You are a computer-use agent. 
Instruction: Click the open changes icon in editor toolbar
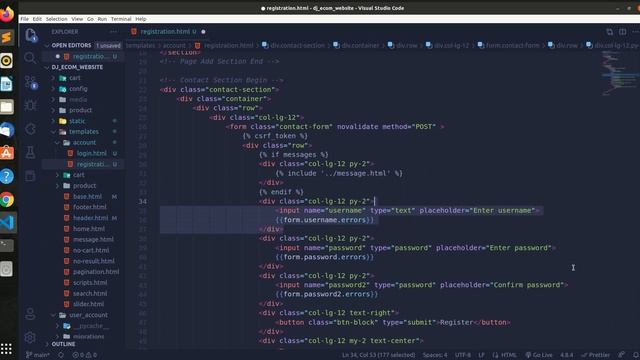click(609, 31)
